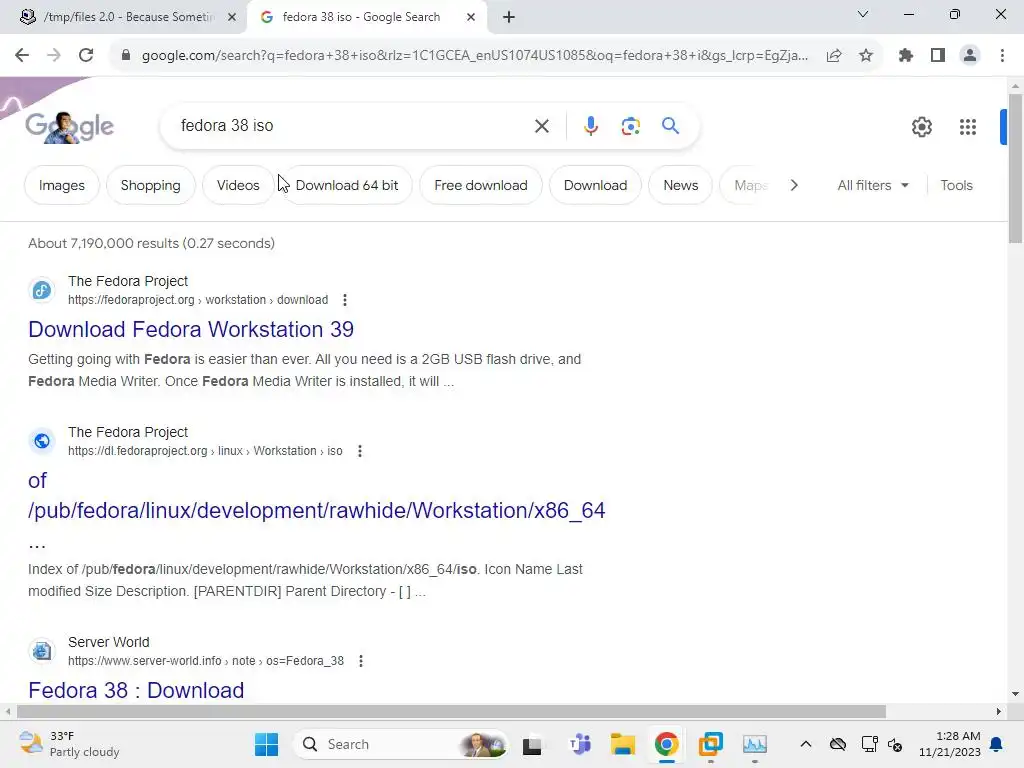Open options for fedoraproject.org workstation result
1024x768 pixels.
click(345, 300)
